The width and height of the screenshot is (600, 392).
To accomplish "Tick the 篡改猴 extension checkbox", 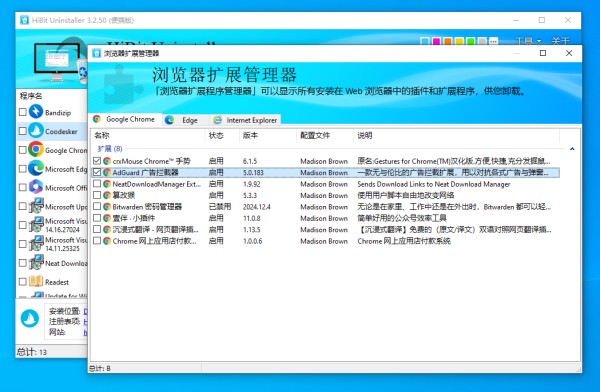I will [x=97, y=195].
